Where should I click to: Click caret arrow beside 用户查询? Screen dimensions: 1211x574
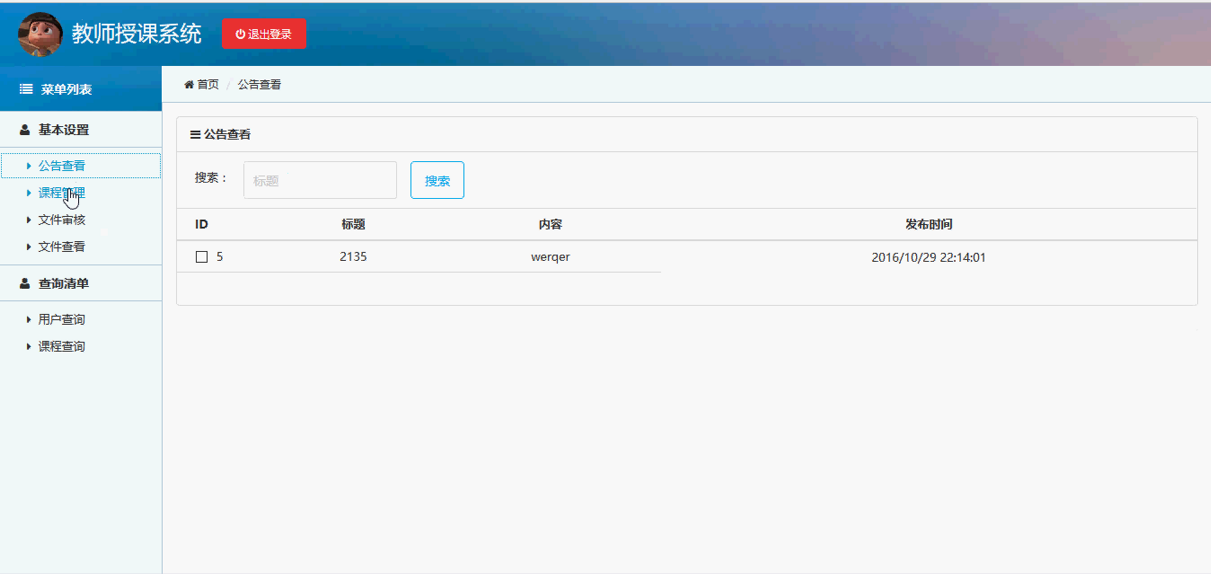(x=29, y=320)
